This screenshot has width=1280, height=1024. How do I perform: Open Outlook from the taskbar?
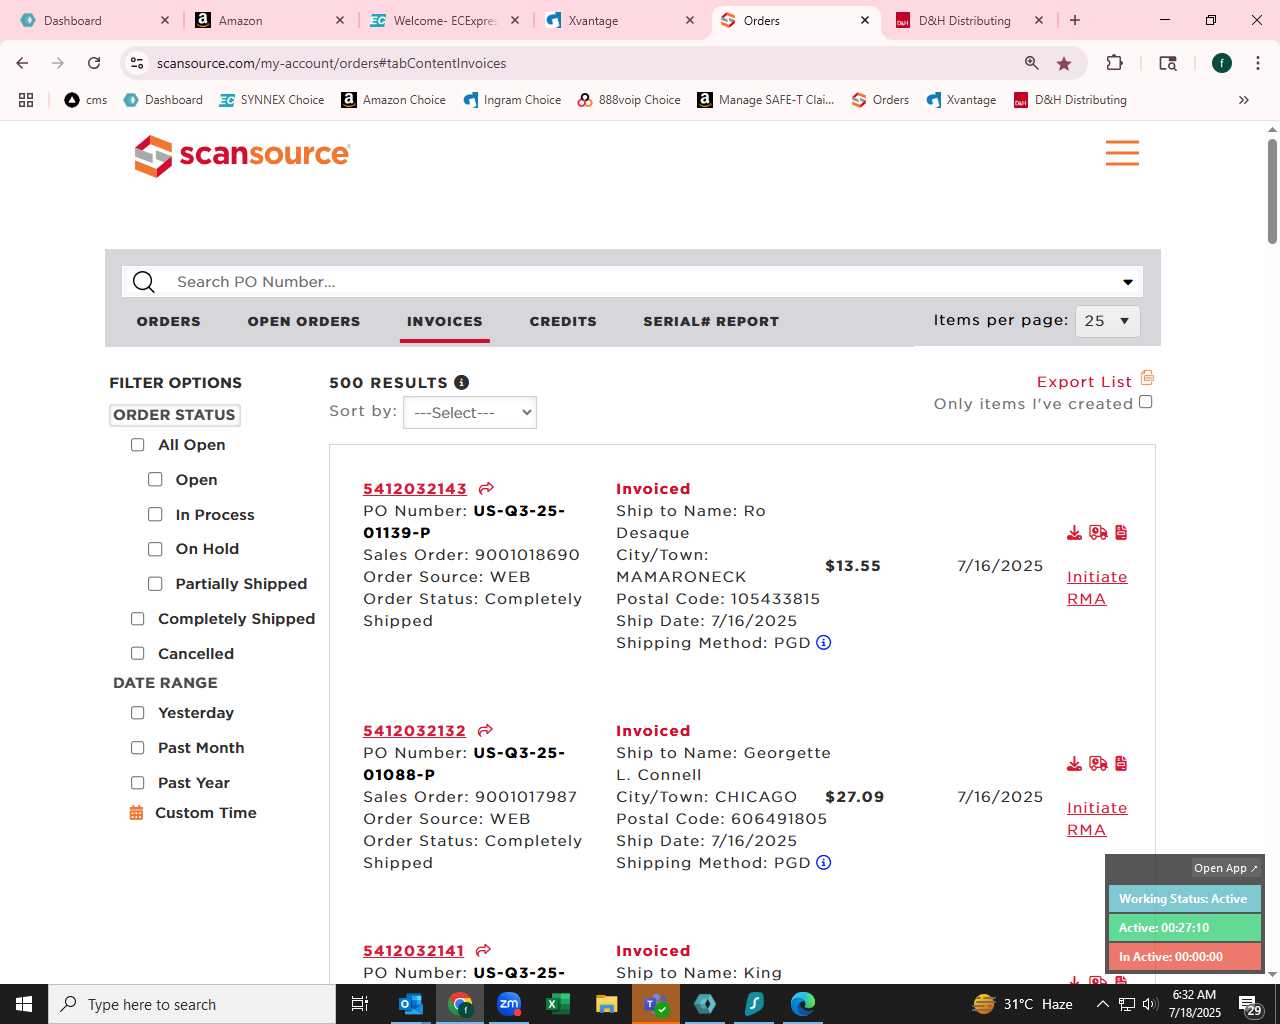[411, 1004]
